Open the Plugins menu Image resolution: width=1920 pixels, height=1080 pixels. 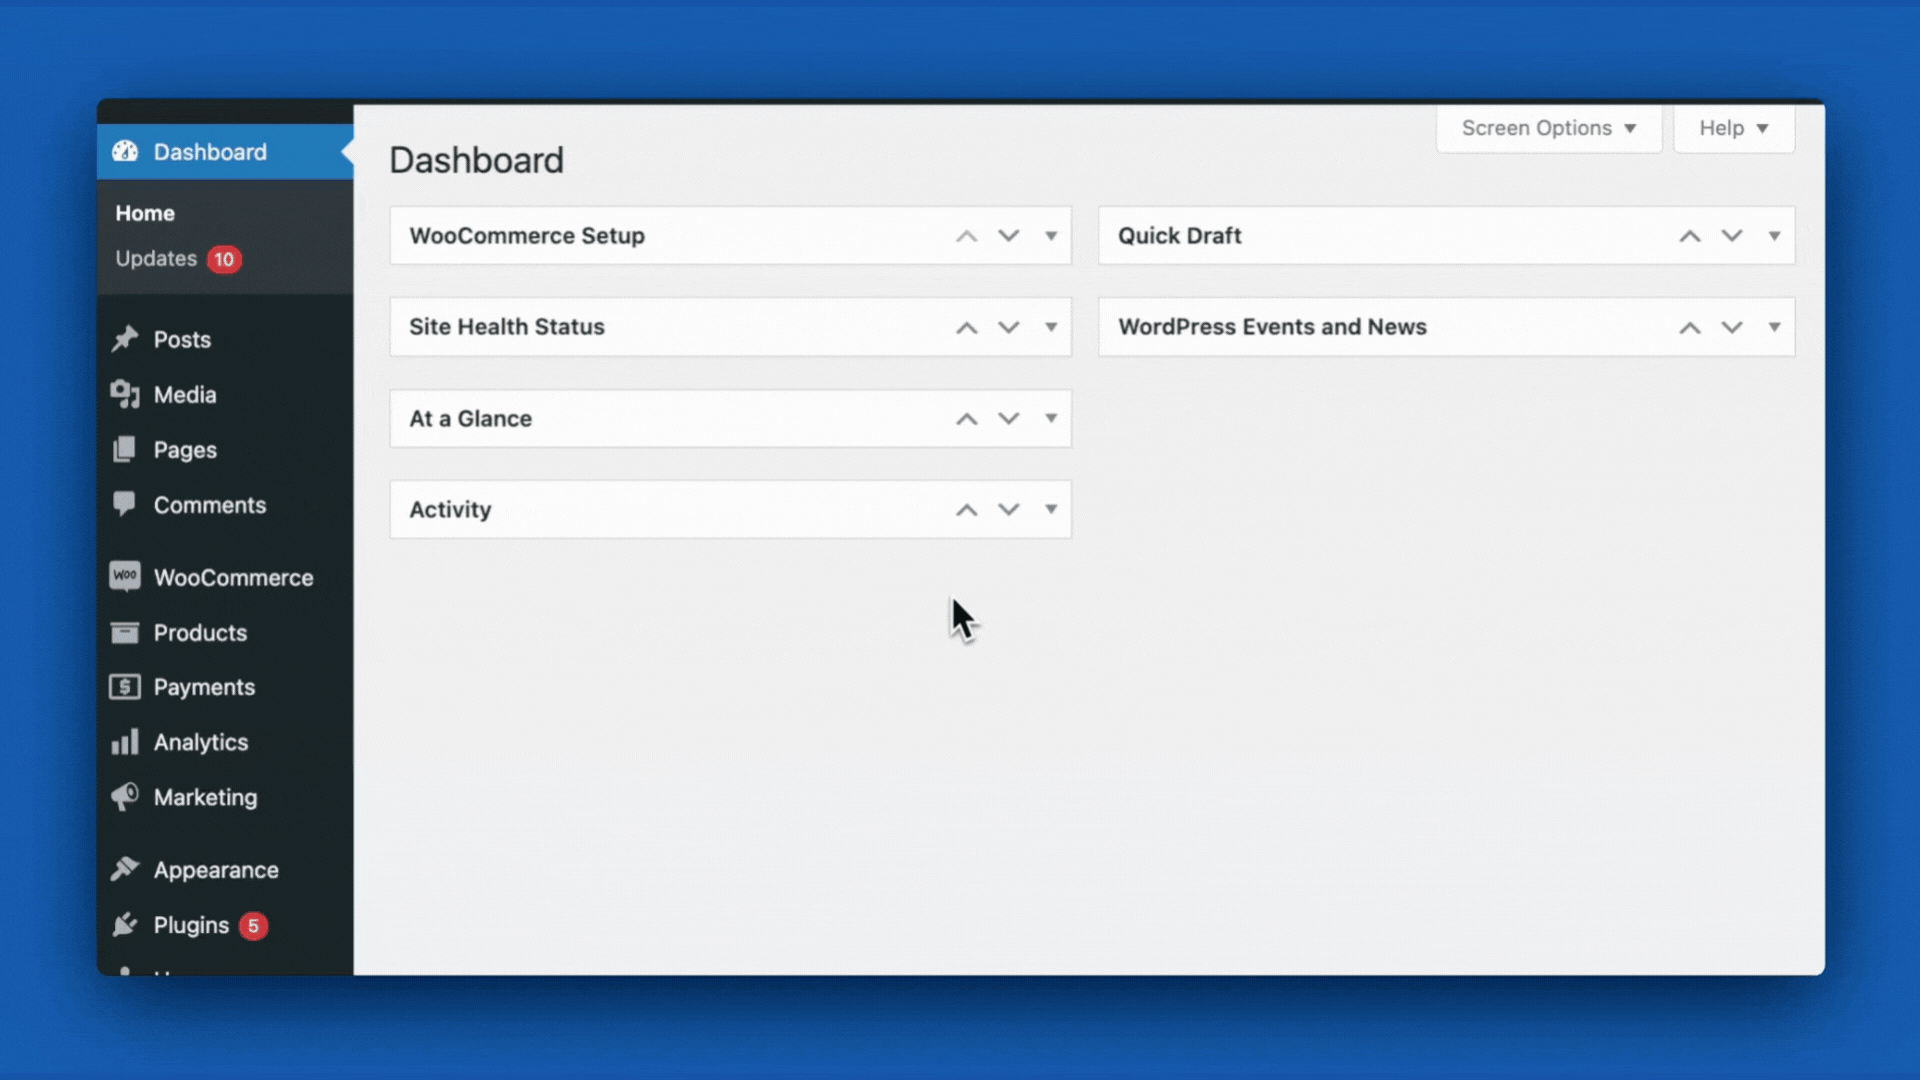(225, 925)
